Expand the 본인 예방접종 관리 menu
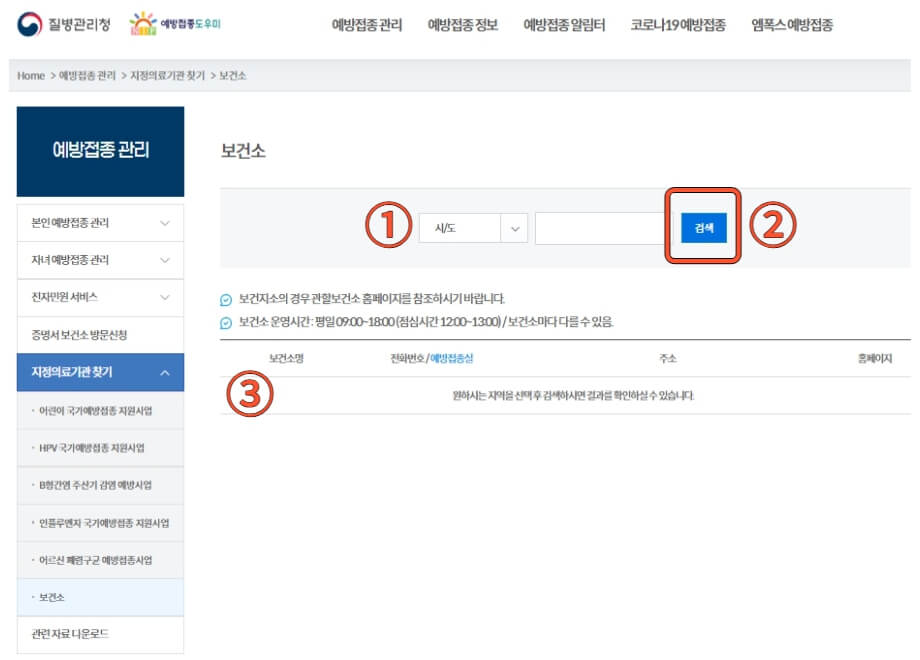920x660 pixels. 99,222
